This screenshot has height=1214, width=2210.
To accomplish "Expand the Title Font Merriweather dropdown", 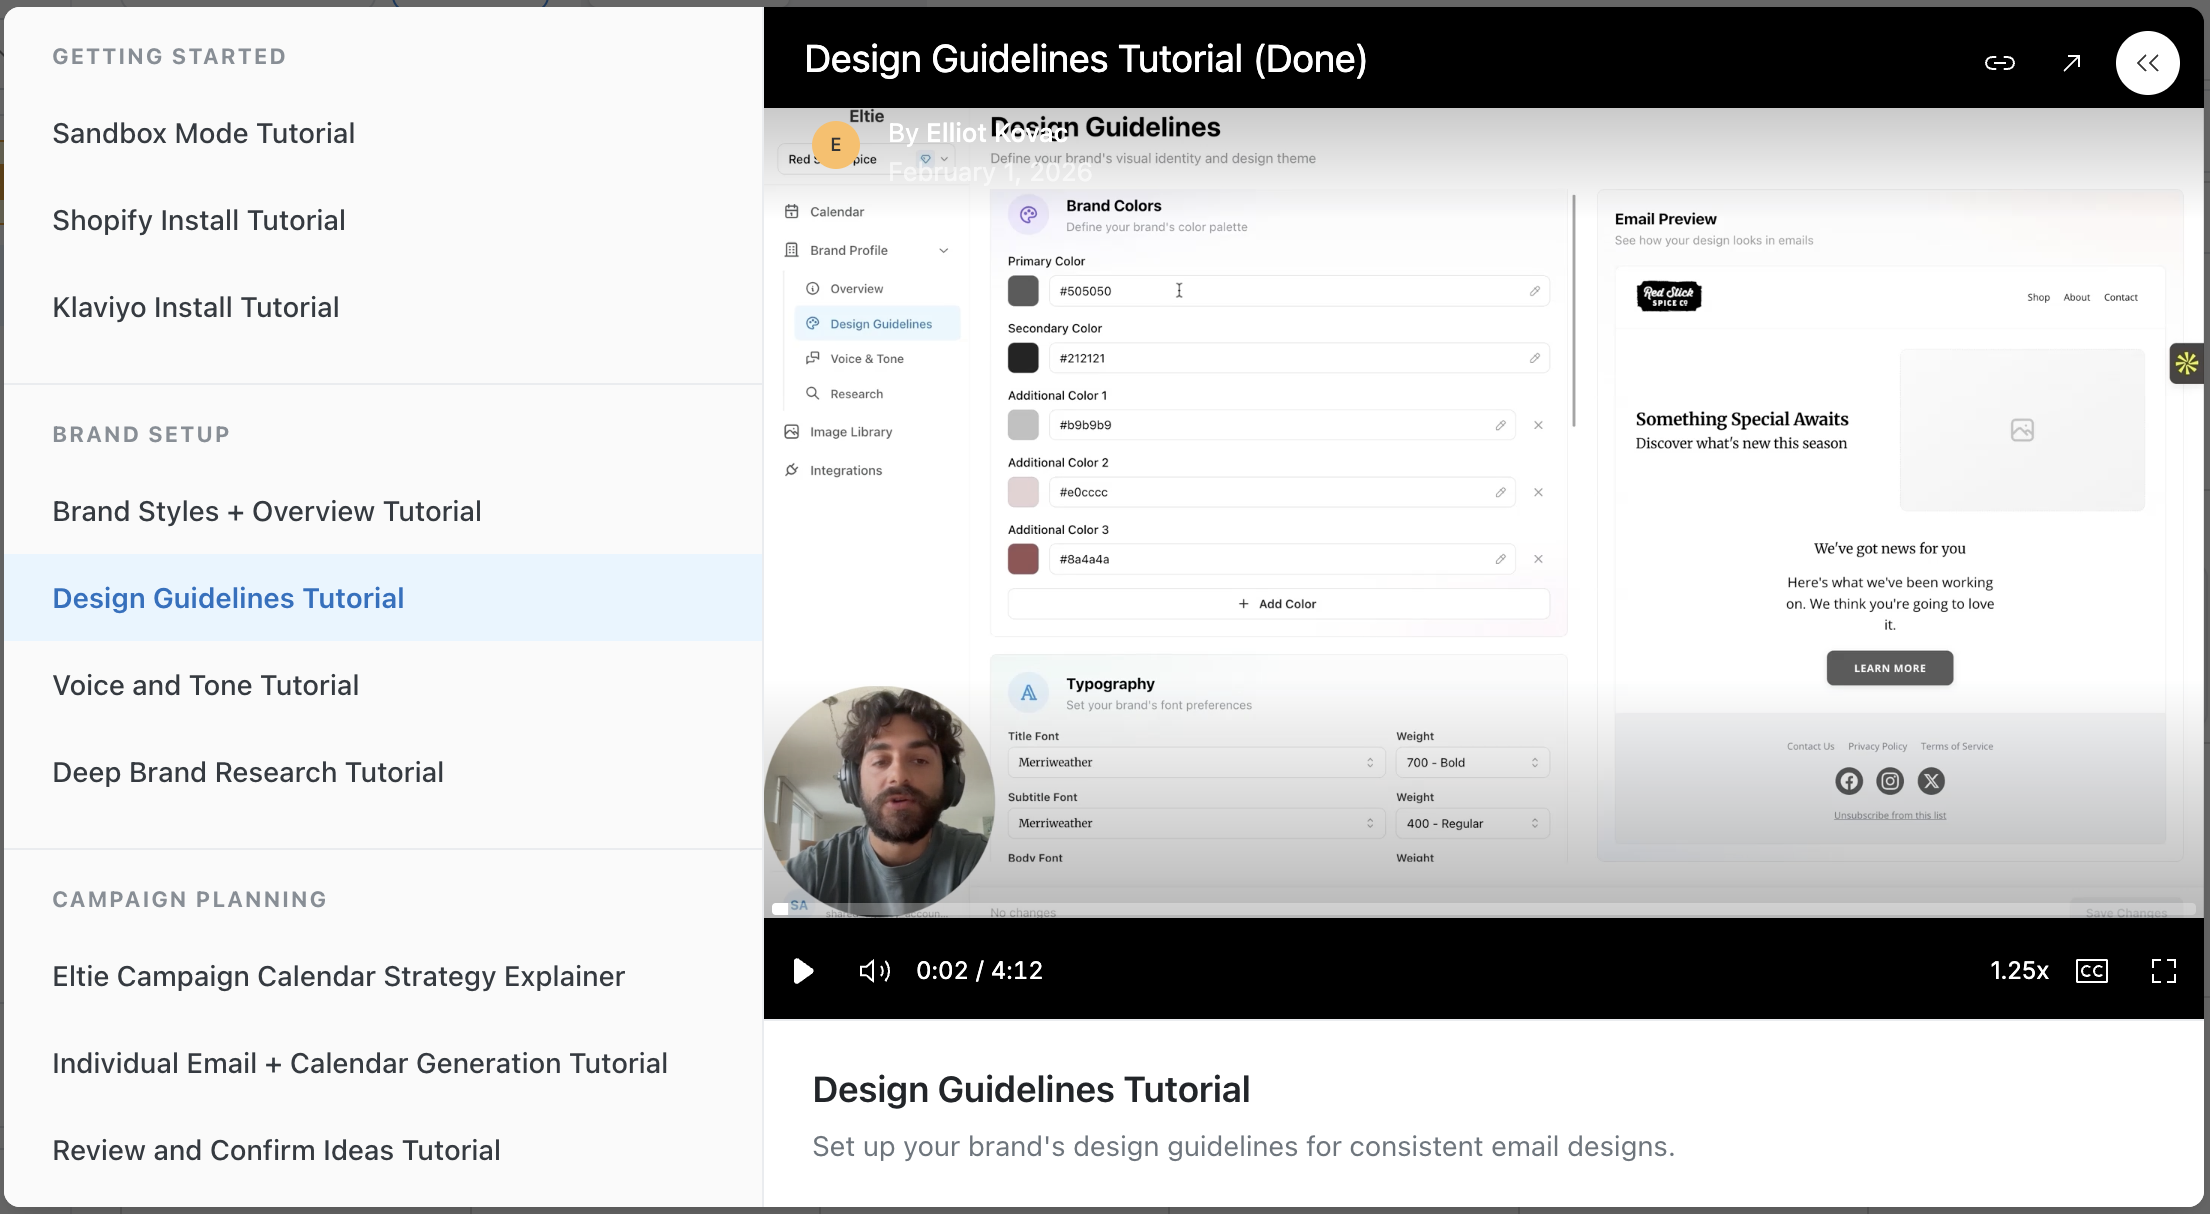I will tap(1196, 762).
